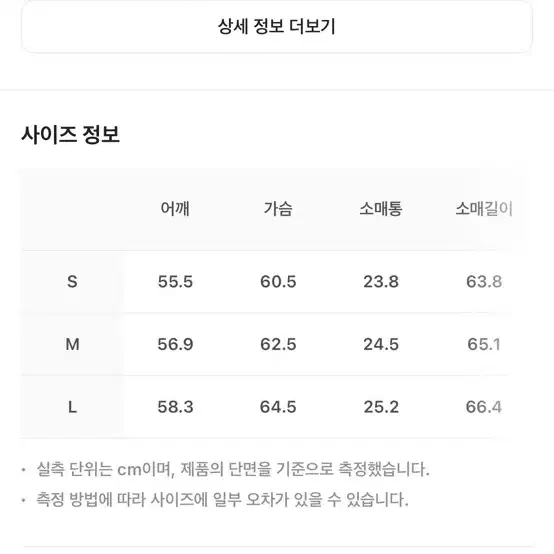Click the note about measurement 오차

pyautogui.click(x=222, y=500)
